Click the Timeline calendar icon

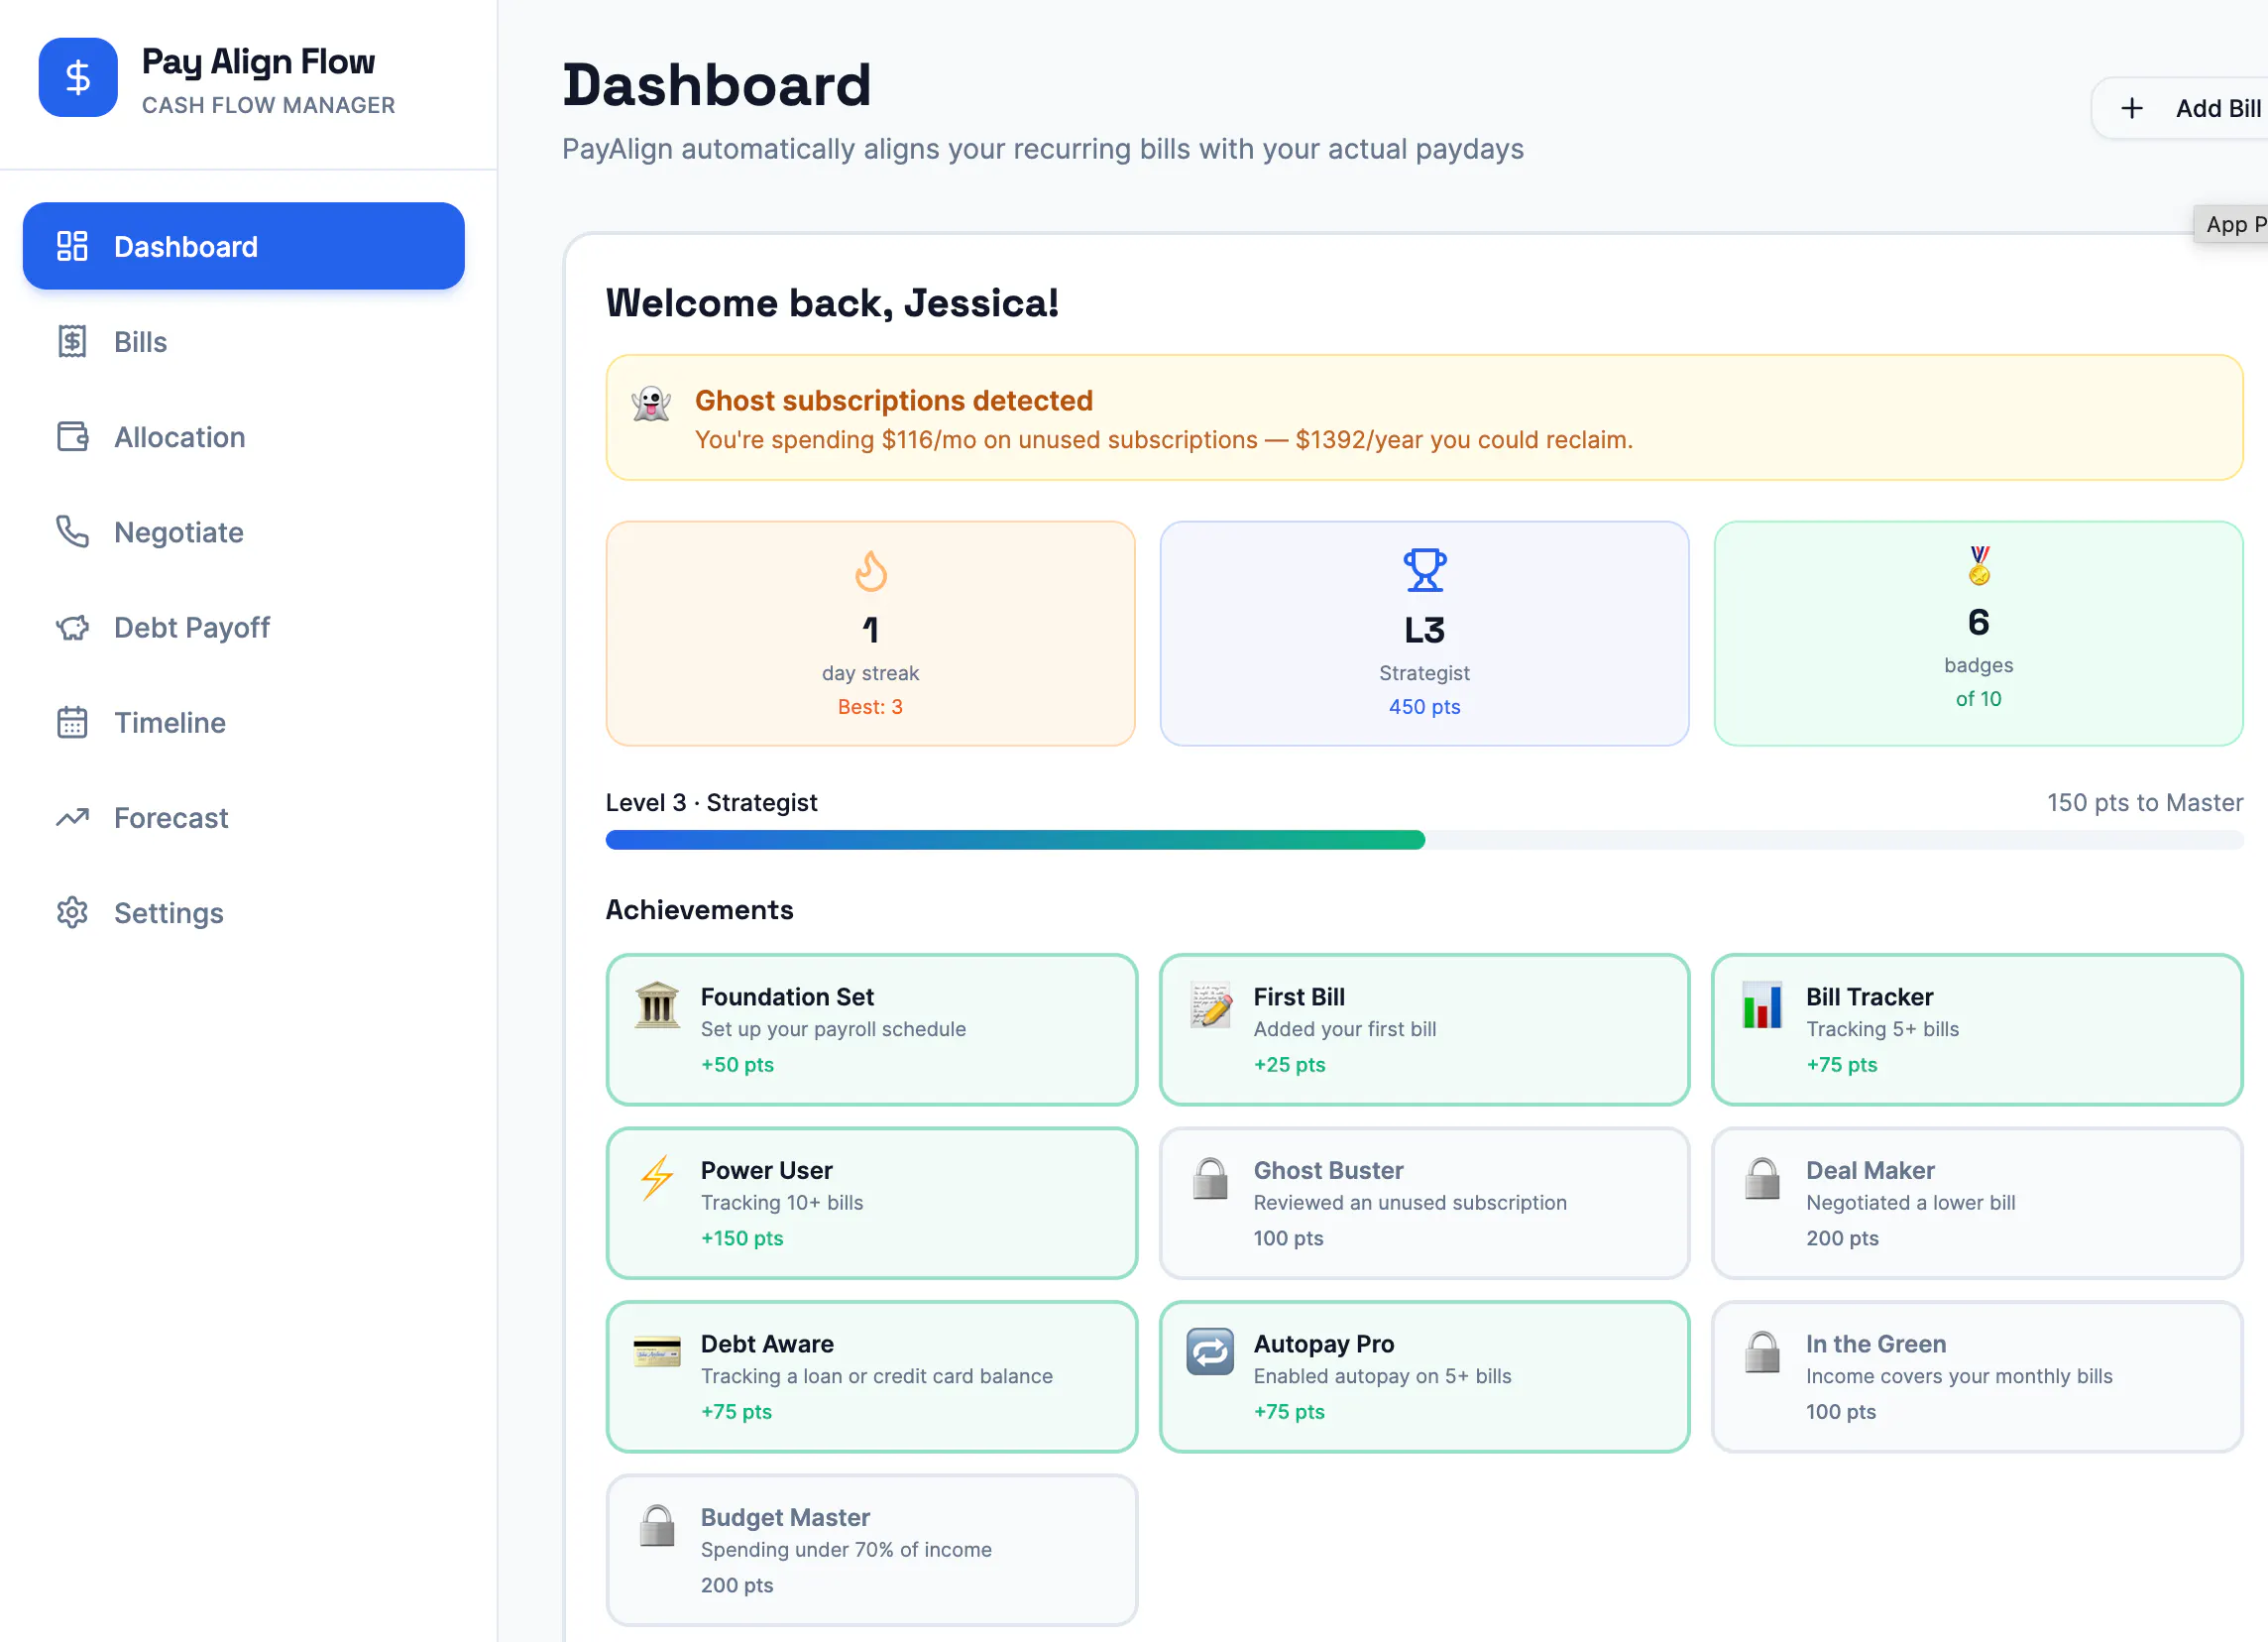(72, 722)
